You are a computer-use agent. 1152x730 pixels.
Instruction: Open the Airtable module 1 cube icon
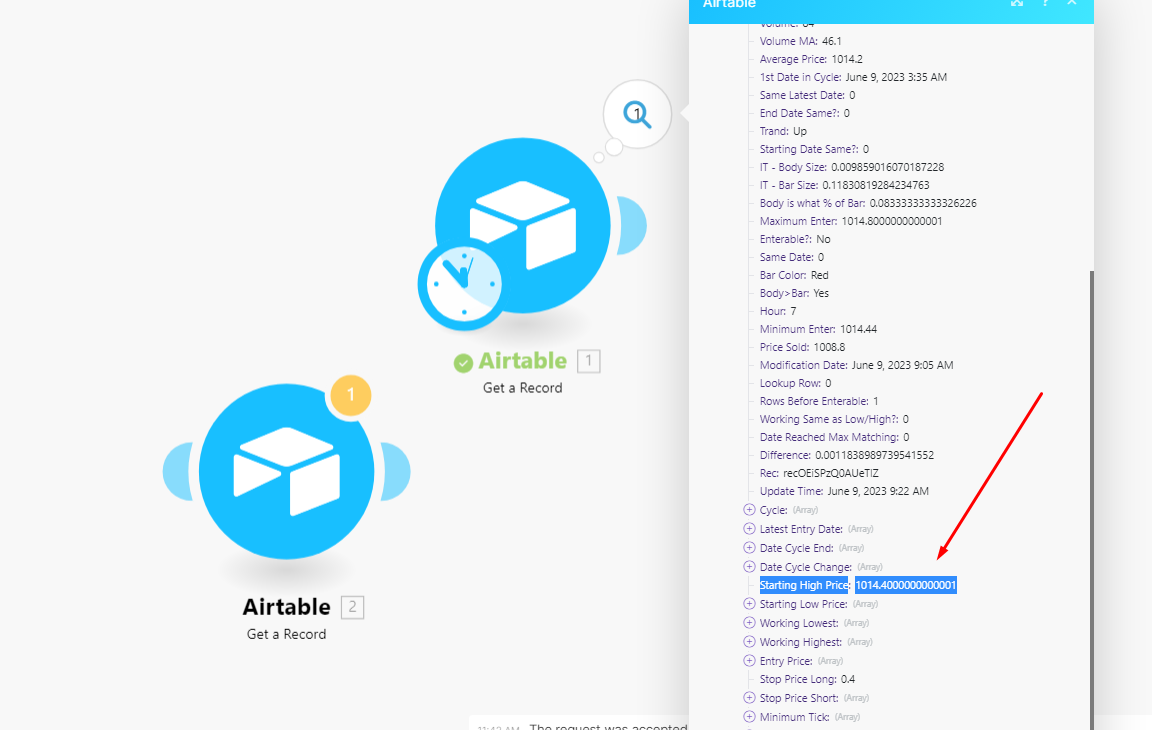pyautogui.click(x=522, y=225)
